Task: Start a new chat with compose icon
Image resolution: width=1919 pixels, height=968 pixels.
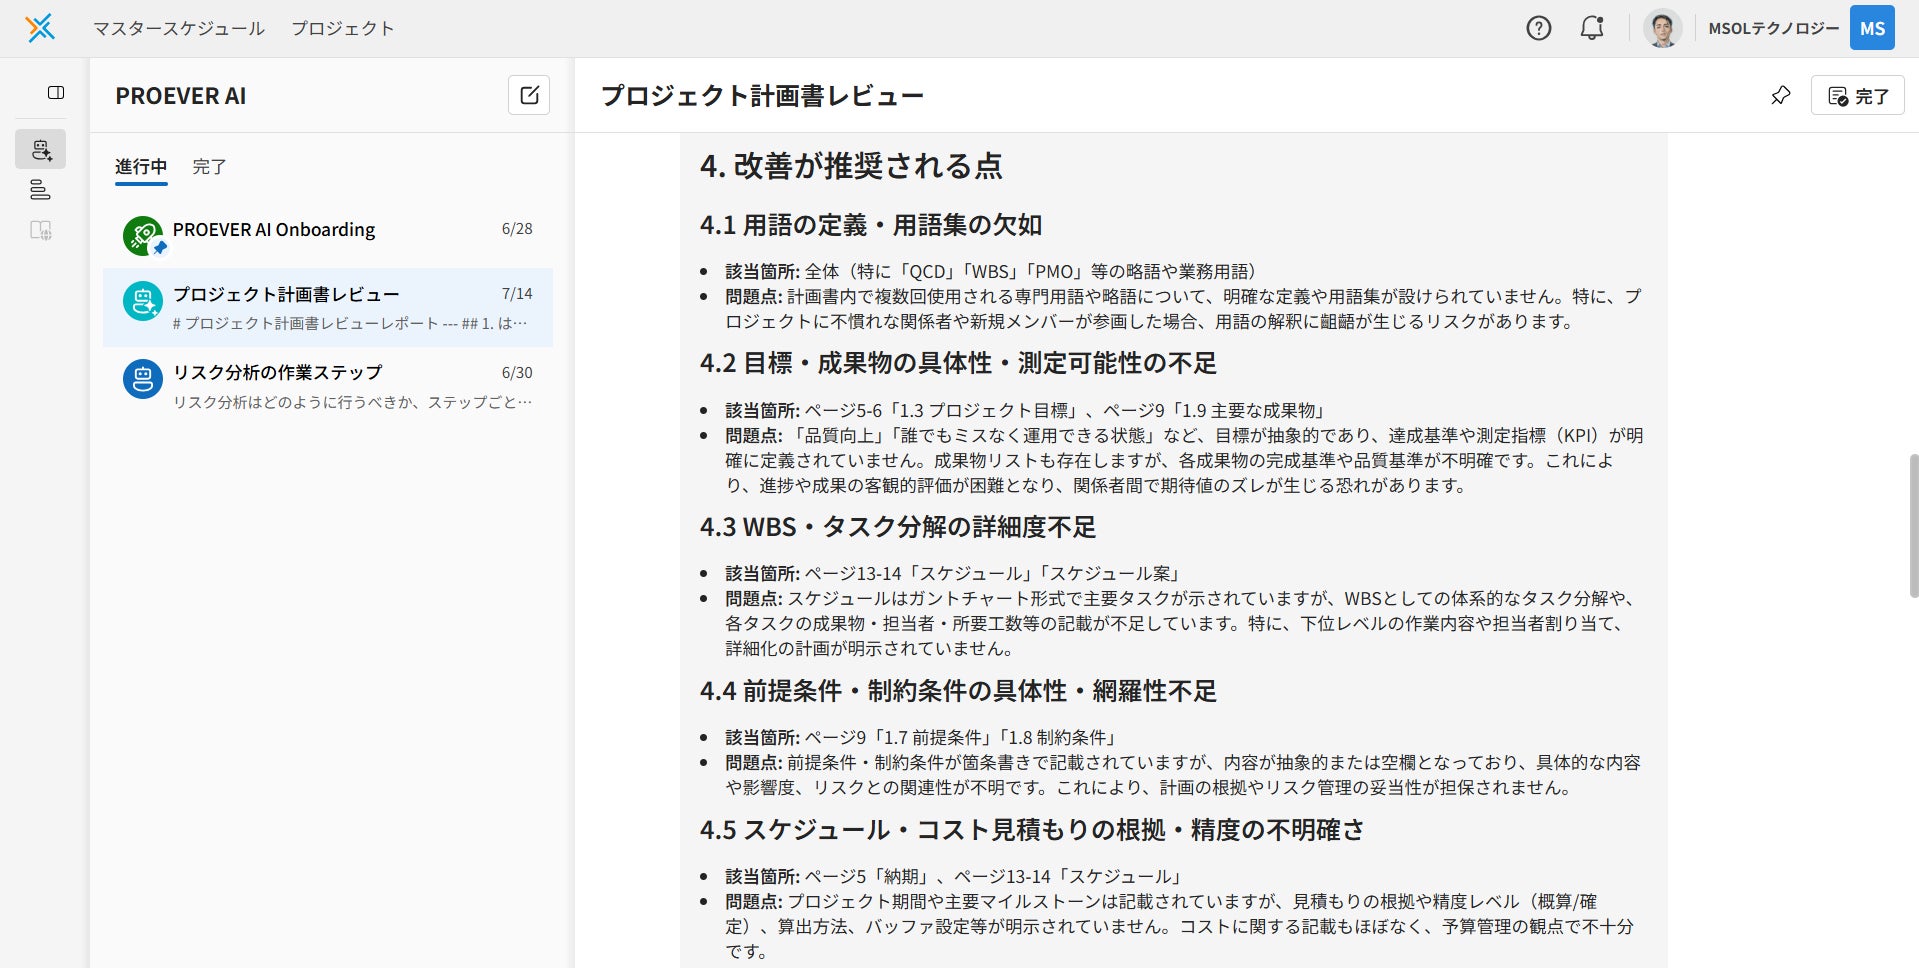Action: pos(529,95)
